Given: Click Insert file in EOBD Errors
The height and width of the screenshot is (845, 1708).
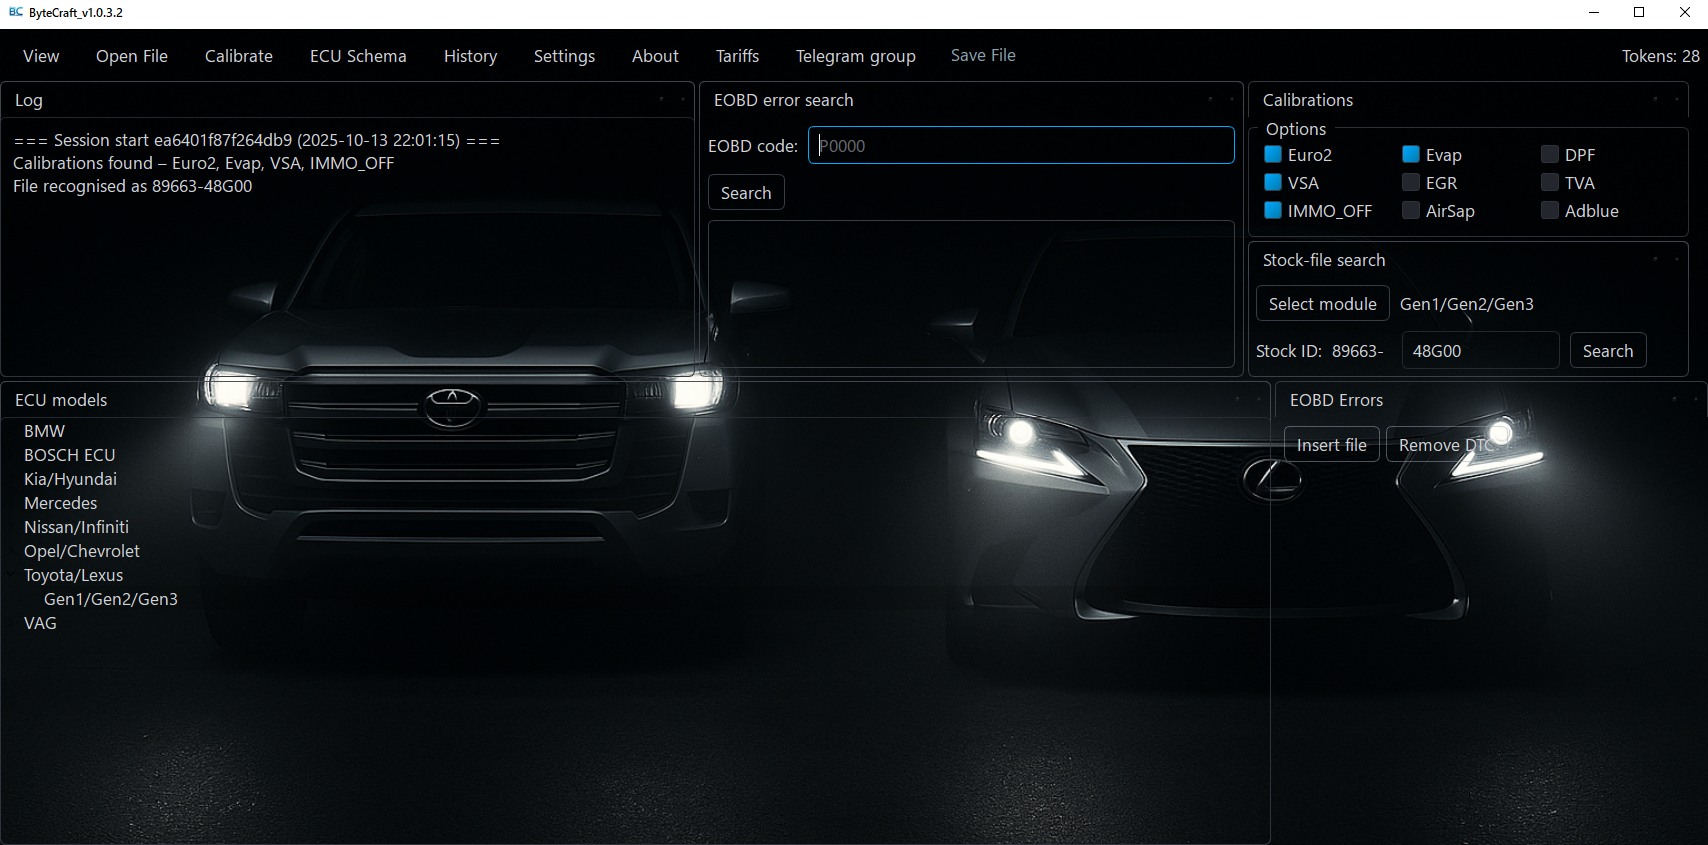Looking at the screenshot, I should point(1331,445).
